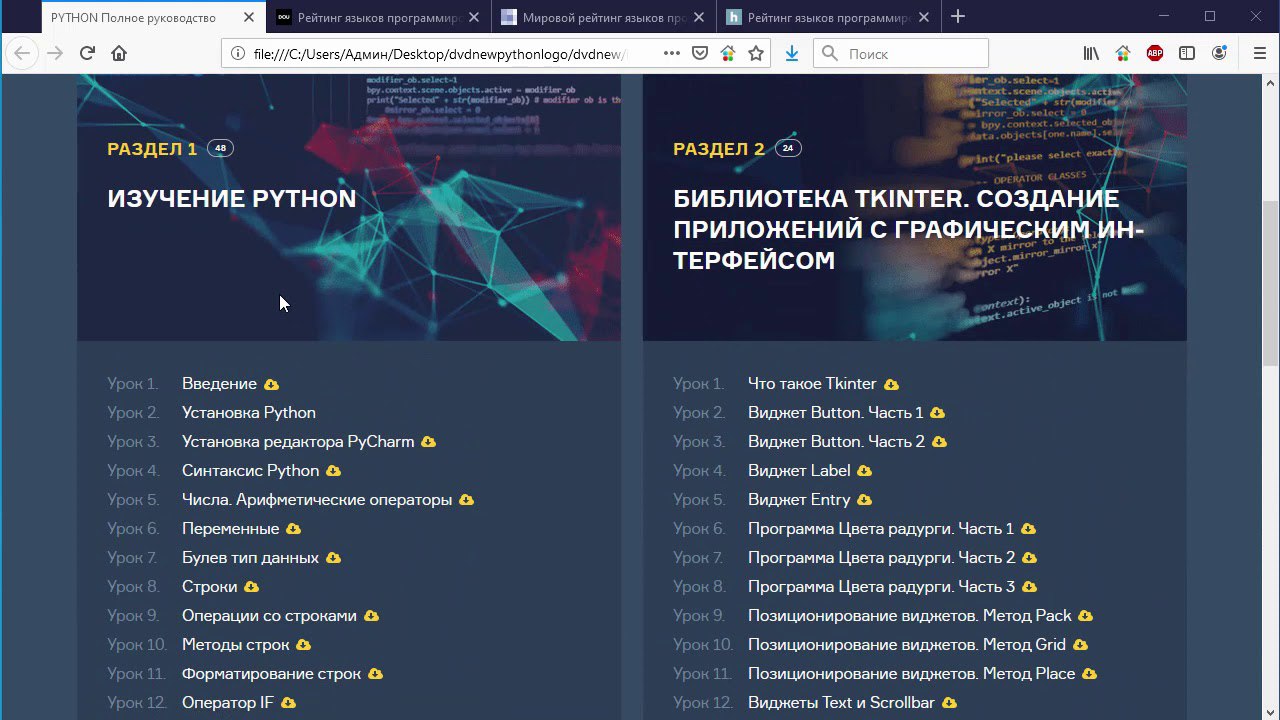Open lesson Программа Цвета радуги. Часть 3
The image size is (1280, 720).
[x=882, y=587]
